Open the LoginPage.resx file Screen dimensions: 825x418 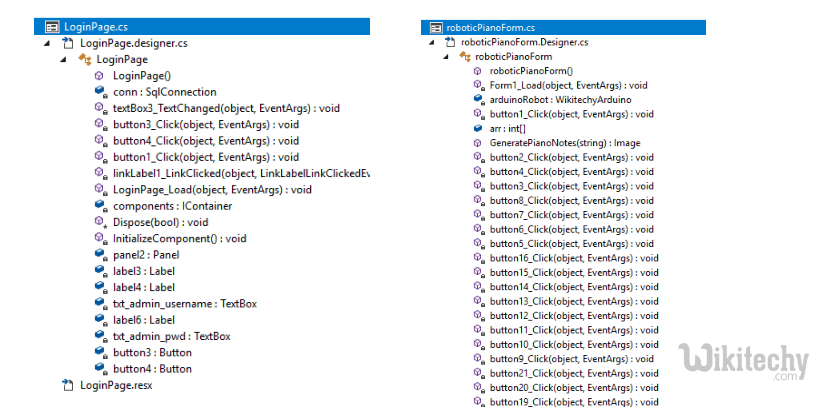[x=116, y=385]
